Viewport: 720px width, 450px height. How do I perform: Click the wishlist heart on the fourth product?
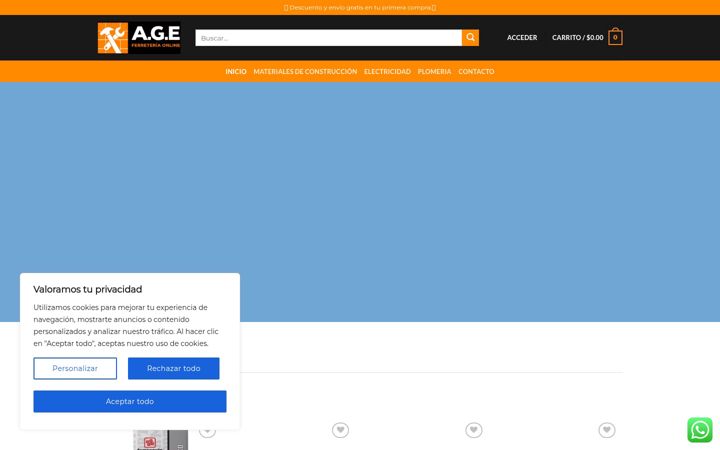tap(607, 430)
